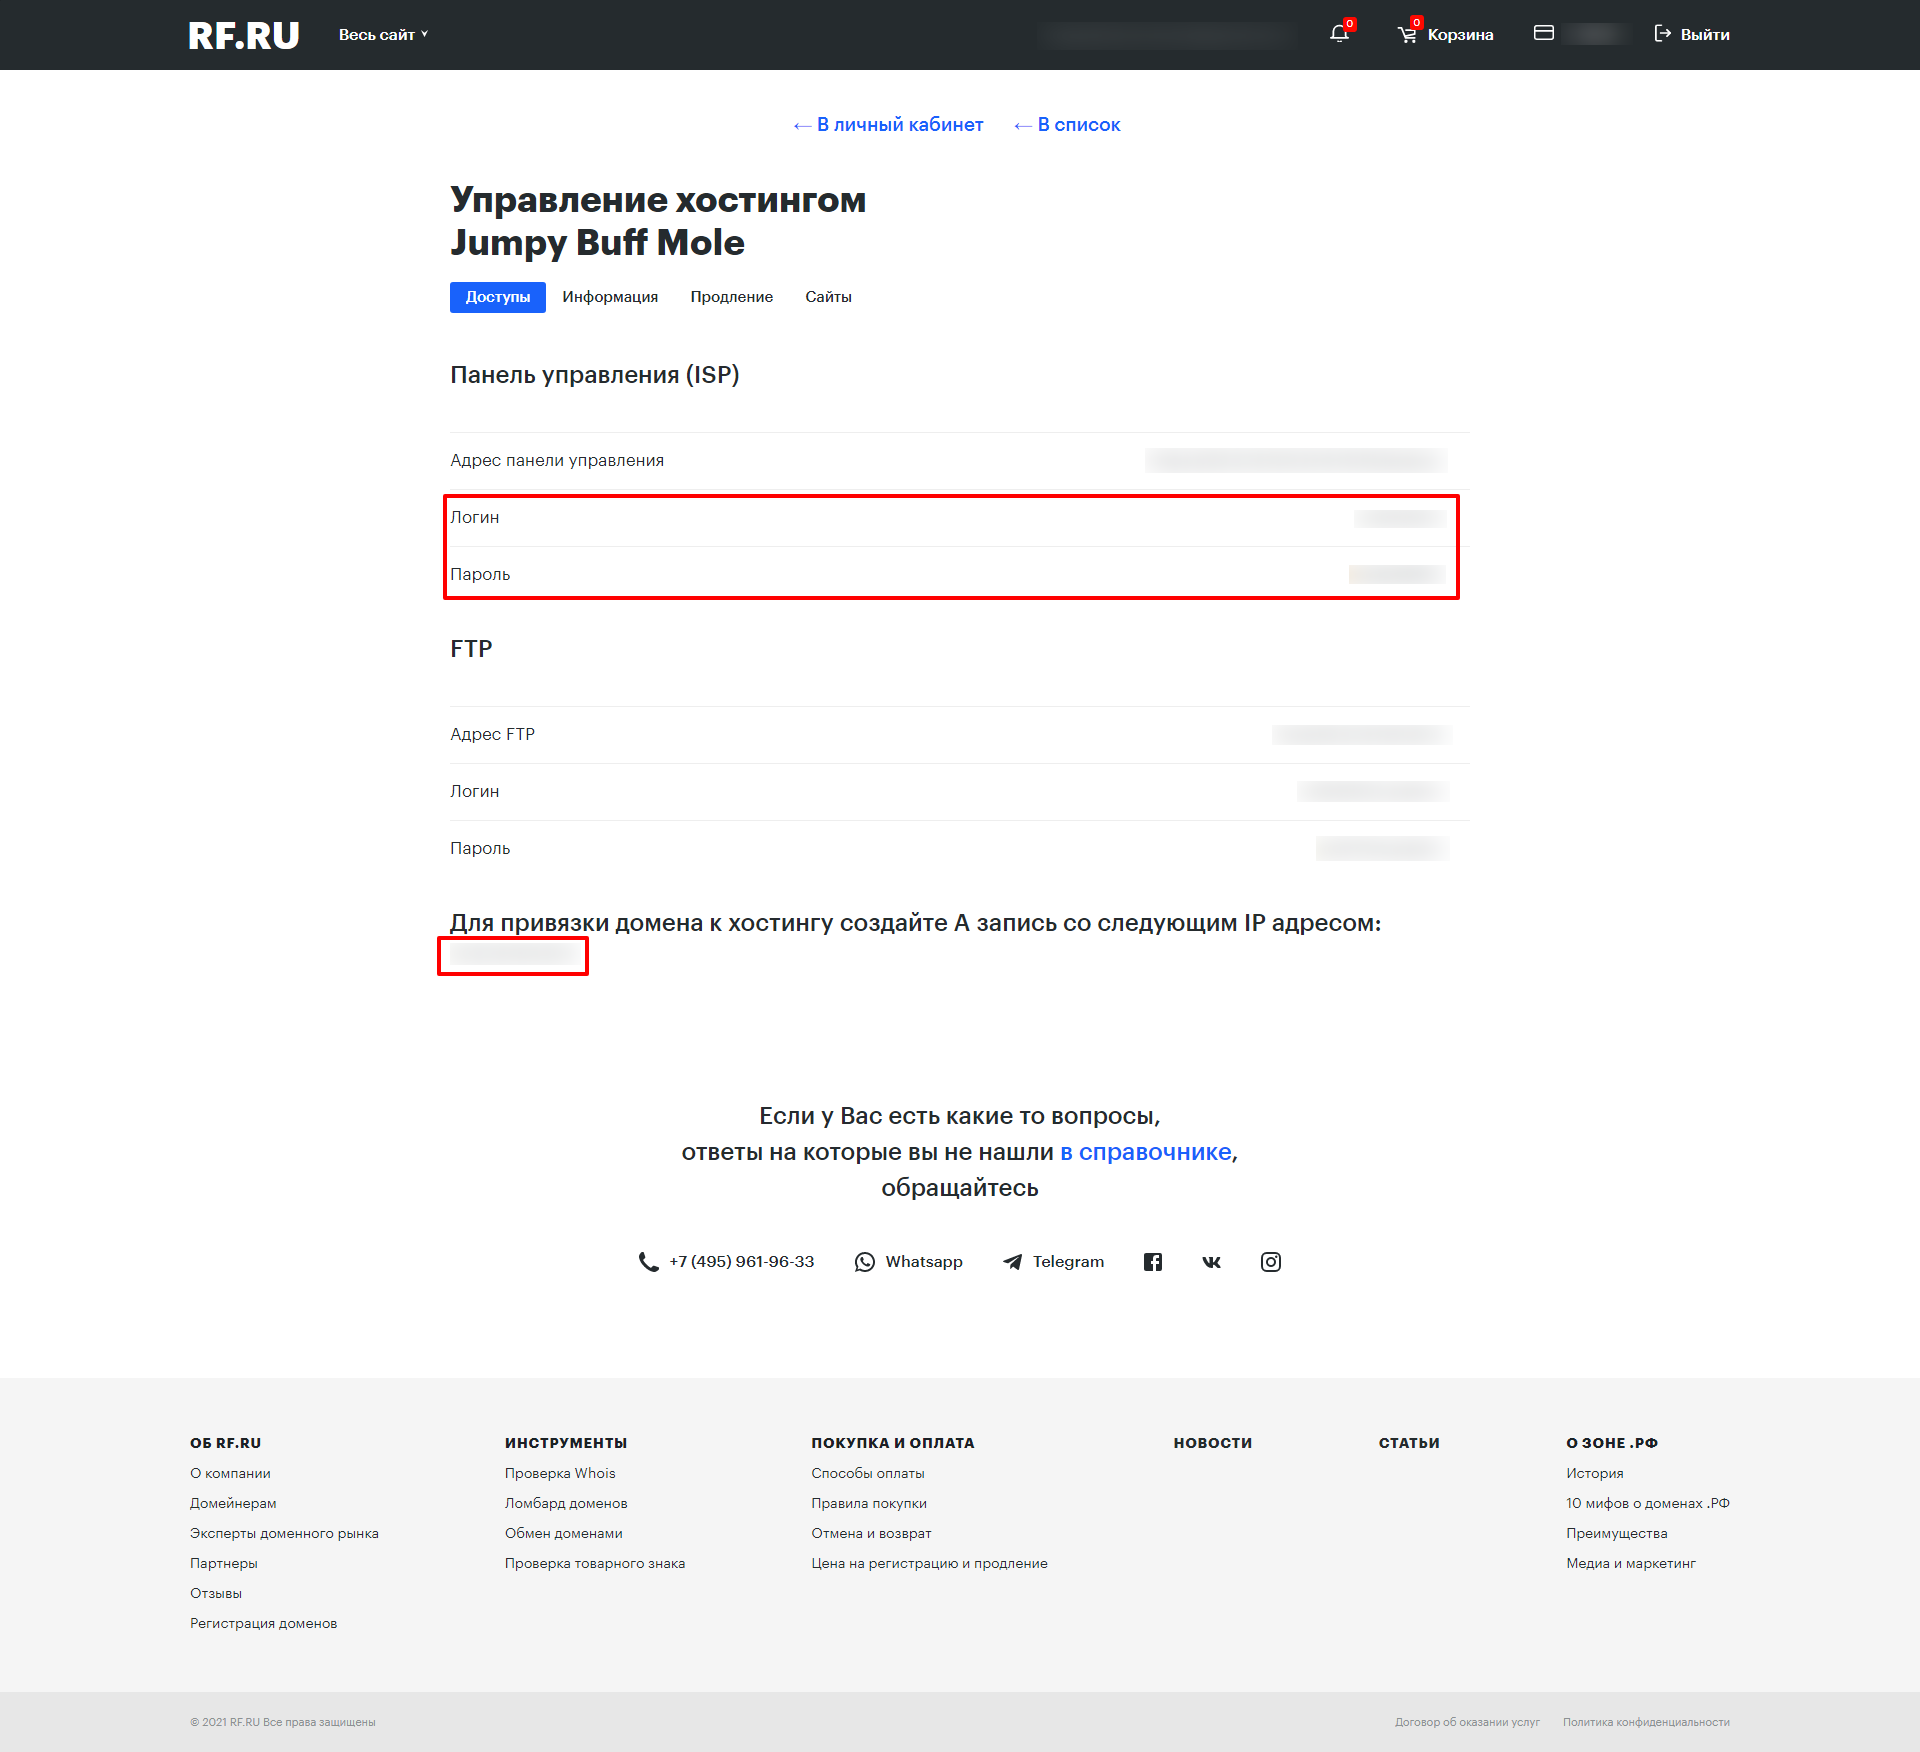1920x1752 pixels.
Task: Select the Доступы tab
Action: pyautogui.click(x=497, y=297)
